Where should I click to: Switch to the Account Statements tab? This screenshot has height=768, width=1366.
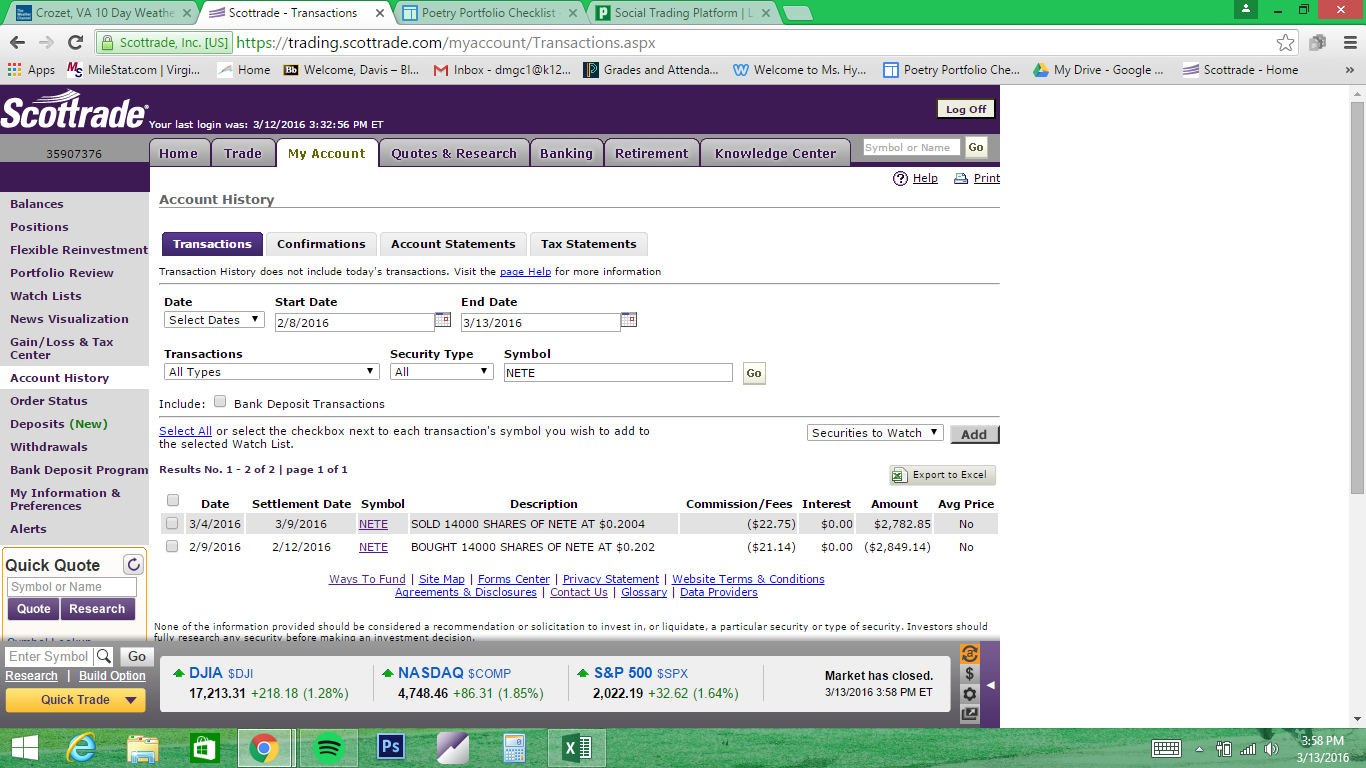(x=453, y=244)
